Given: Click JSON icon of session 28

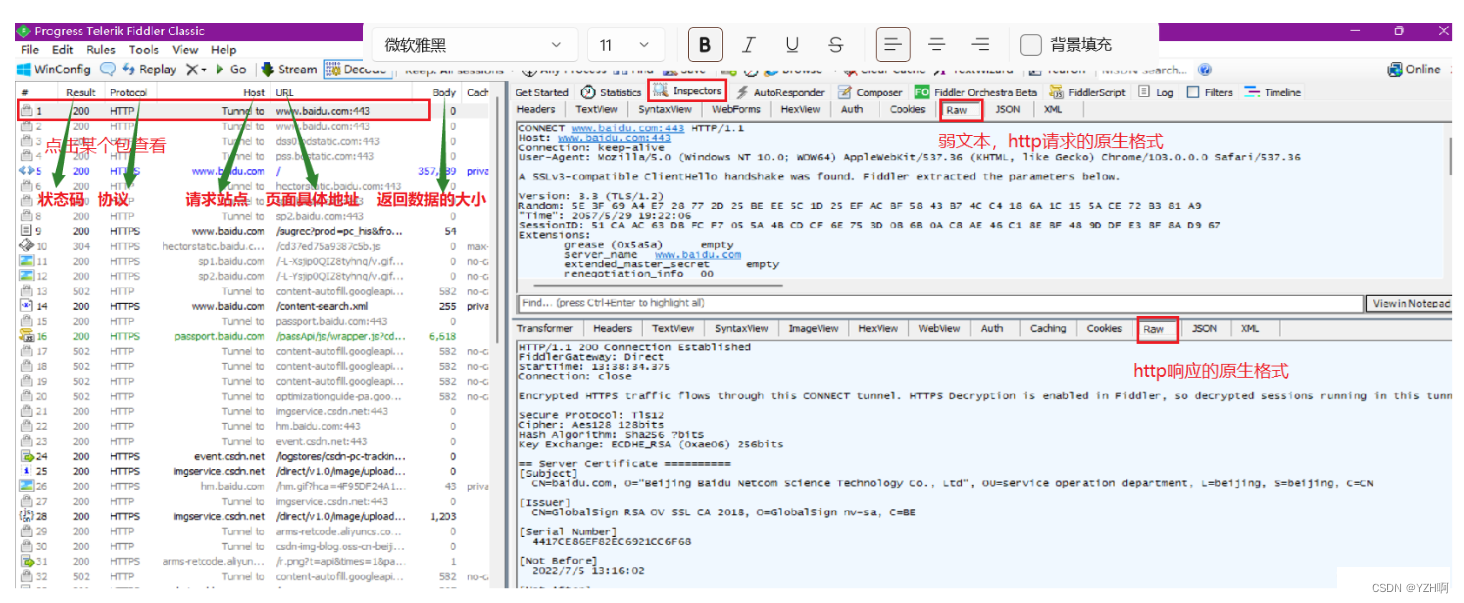Looking at the screenshot, I should (27, 516).
